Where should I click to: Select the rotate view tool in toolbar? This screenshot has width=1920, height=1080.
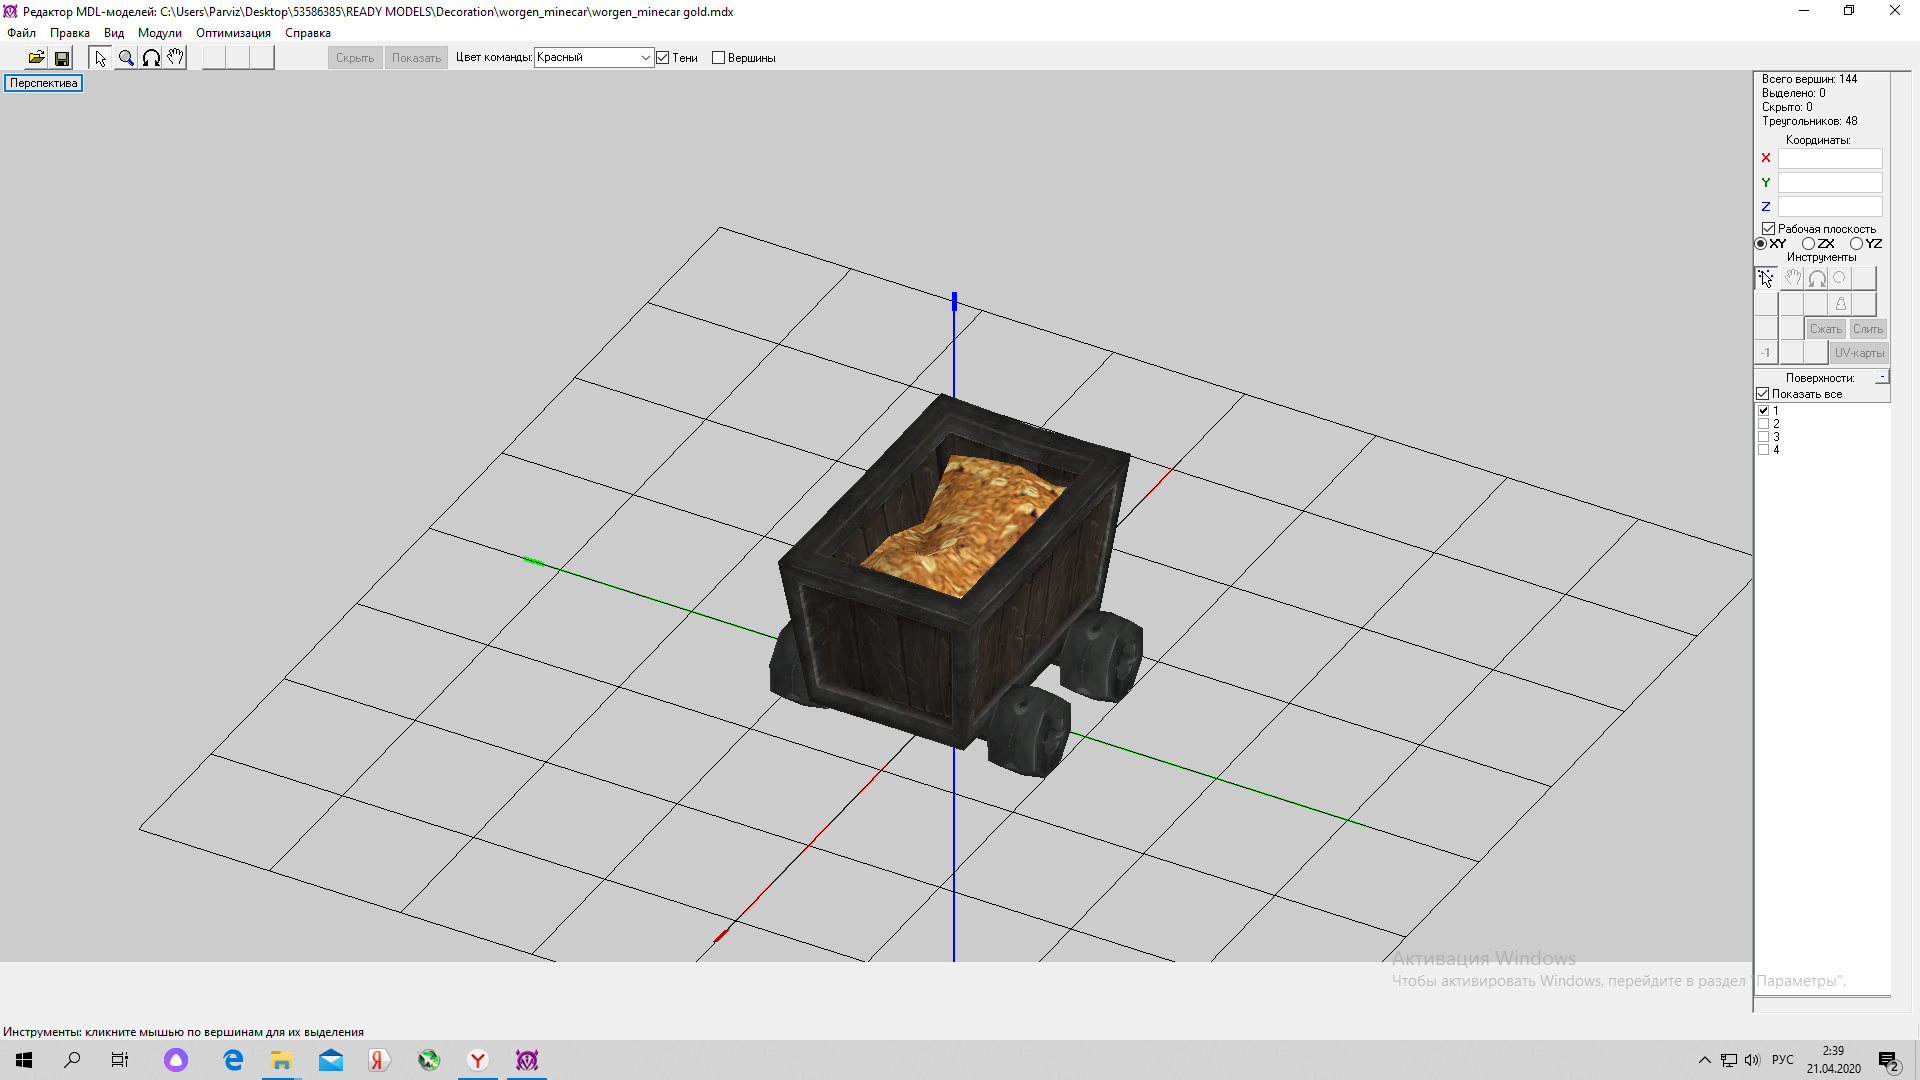tap(151, 58)
